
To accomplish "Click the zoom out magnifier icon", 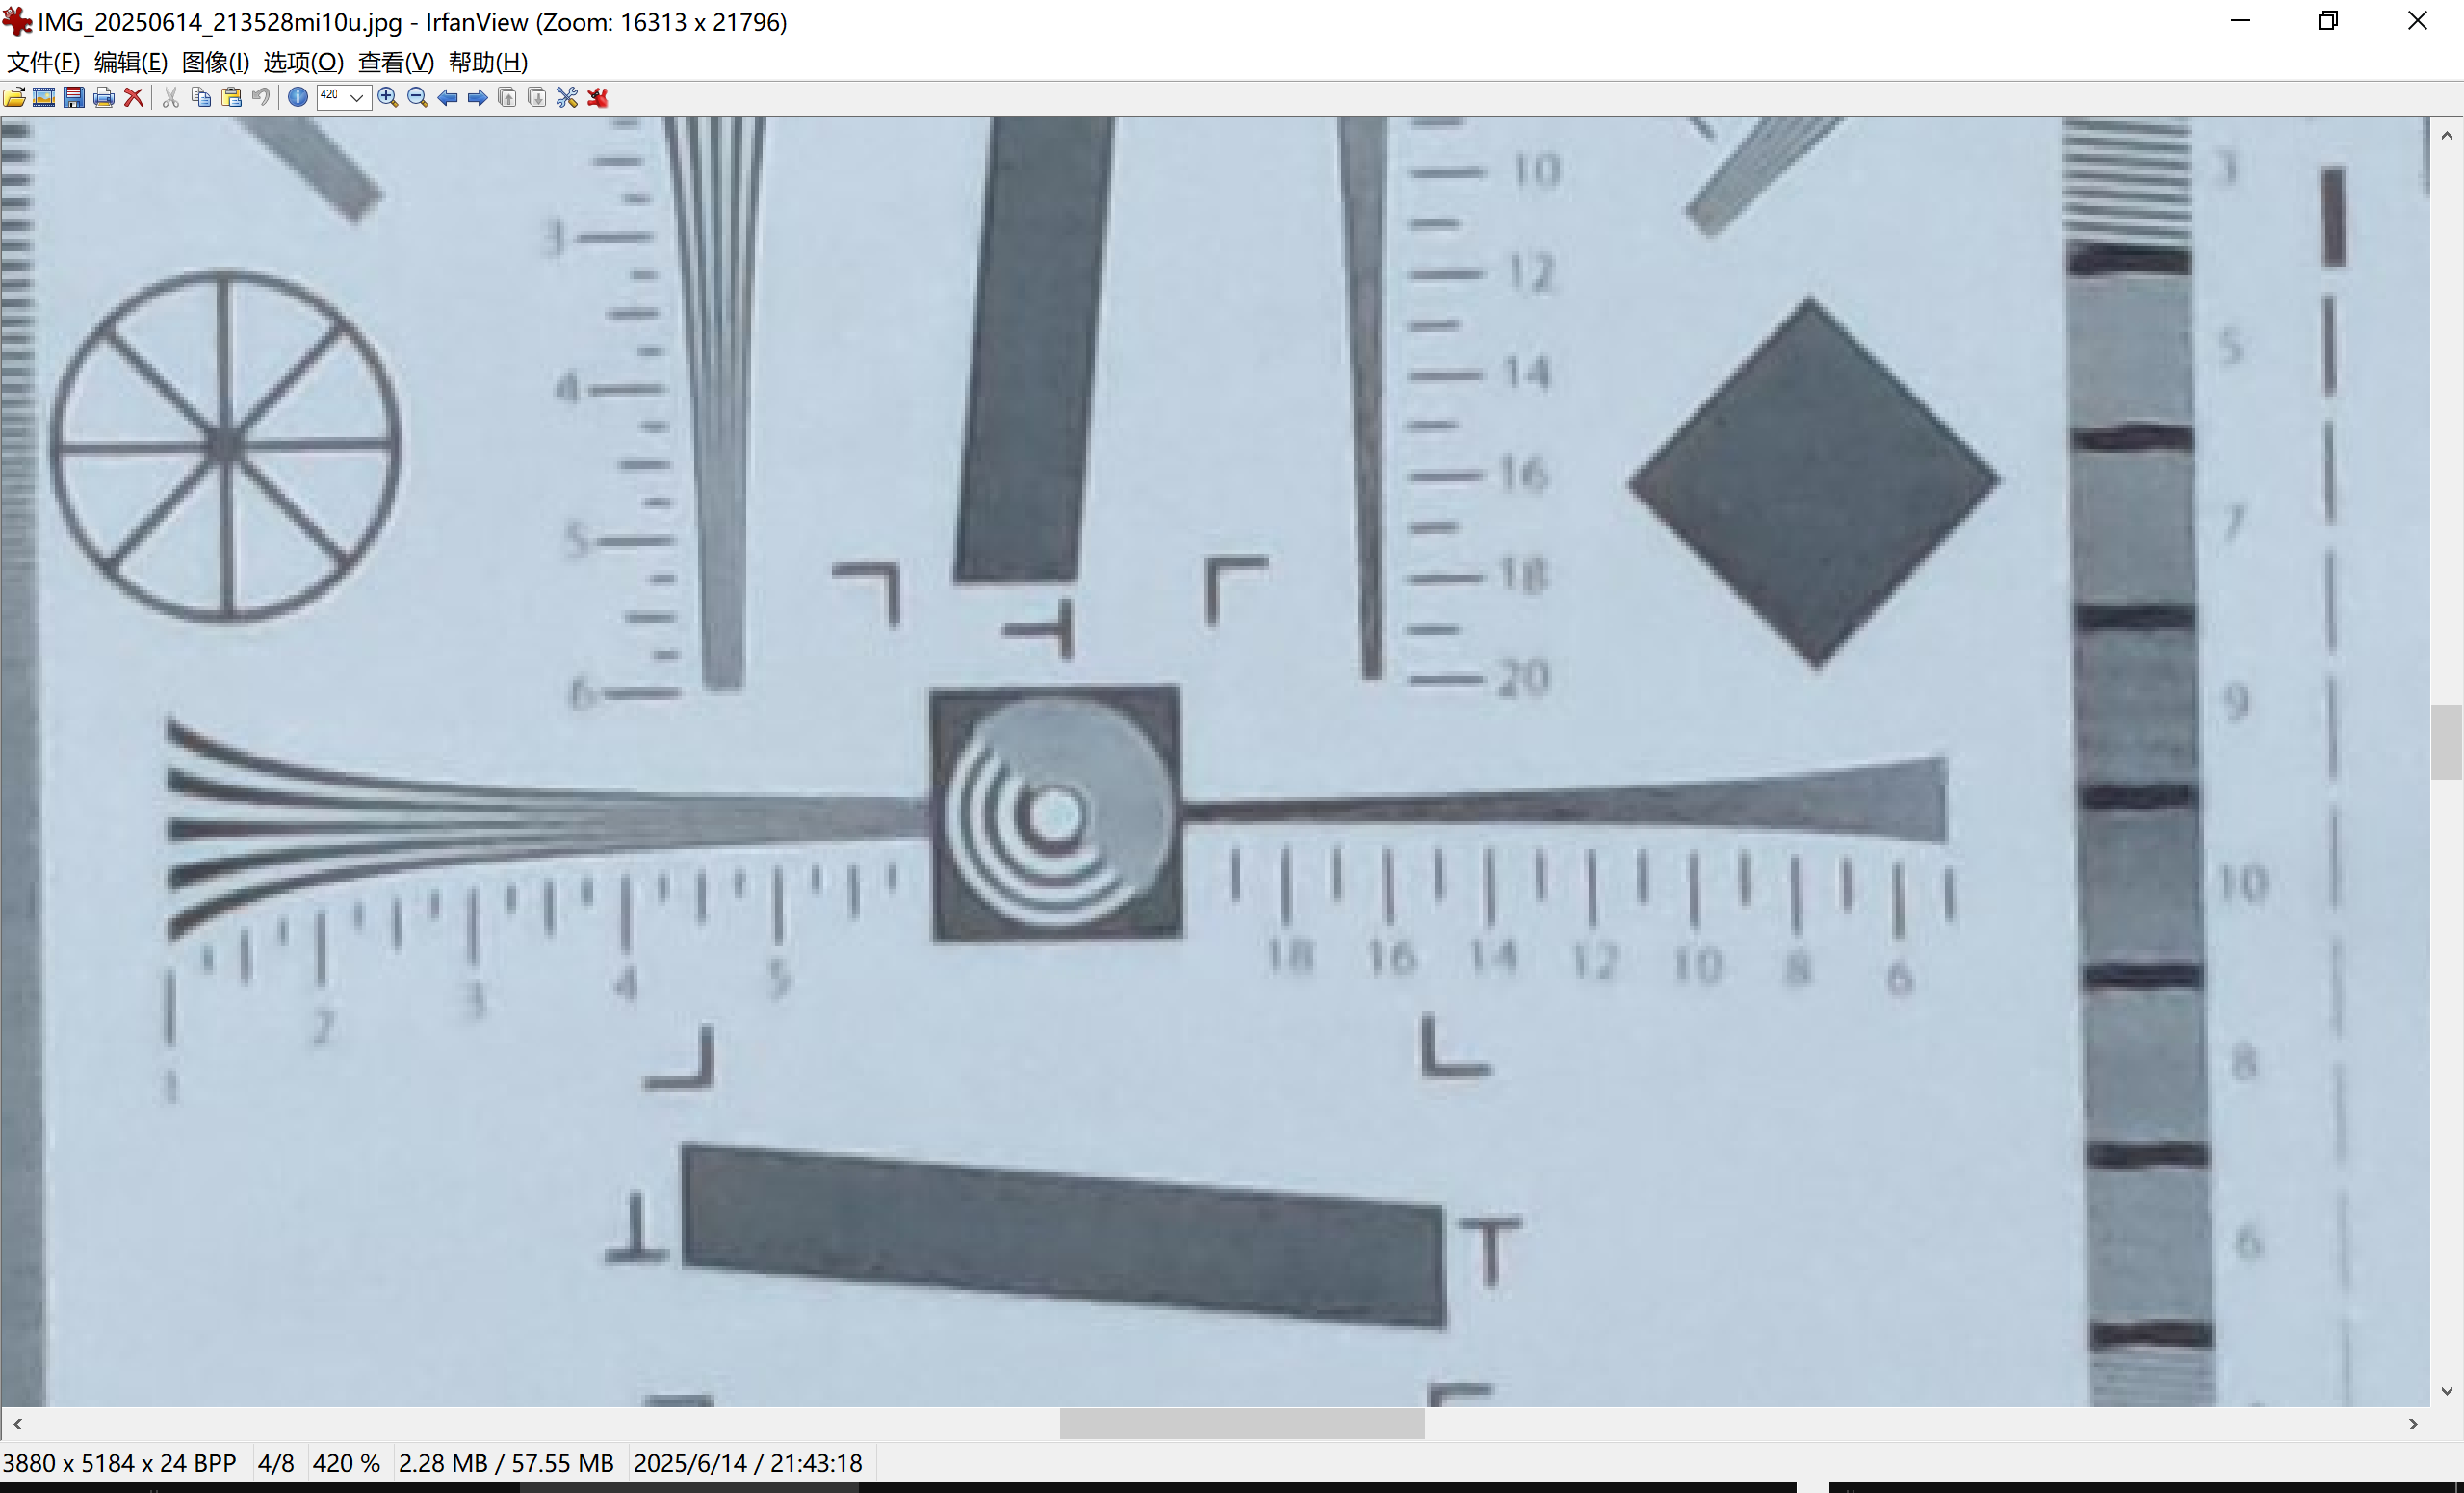I will point(418,97).
